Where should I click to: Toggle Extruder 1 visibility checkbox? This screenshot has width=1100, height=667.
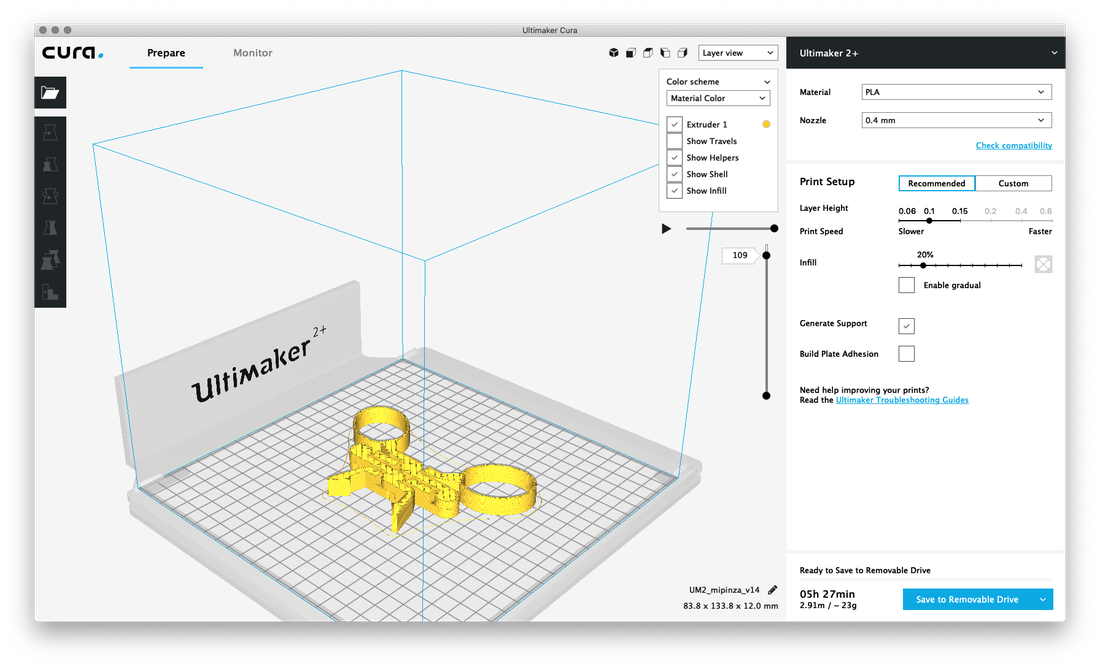click(674, 124)
